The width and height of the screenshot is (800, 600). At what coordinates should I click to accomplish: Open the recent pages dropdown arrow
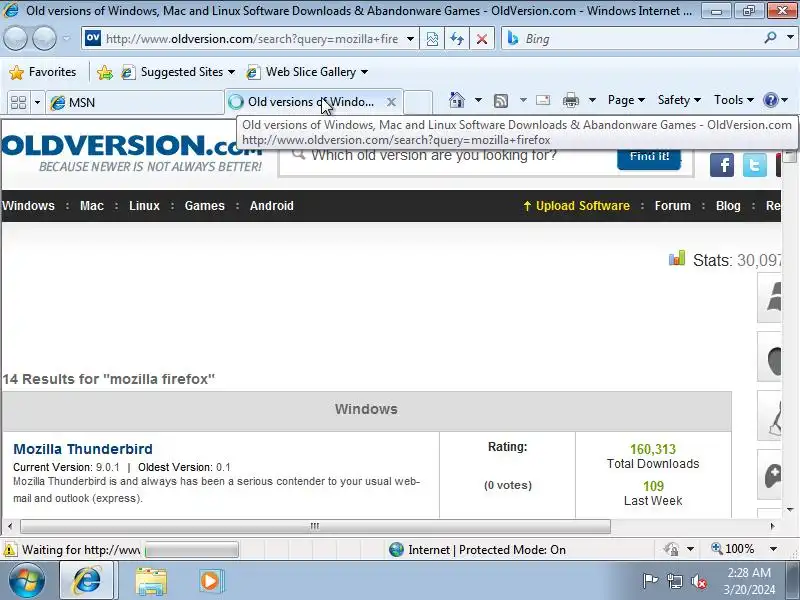[x=67, y=38]
